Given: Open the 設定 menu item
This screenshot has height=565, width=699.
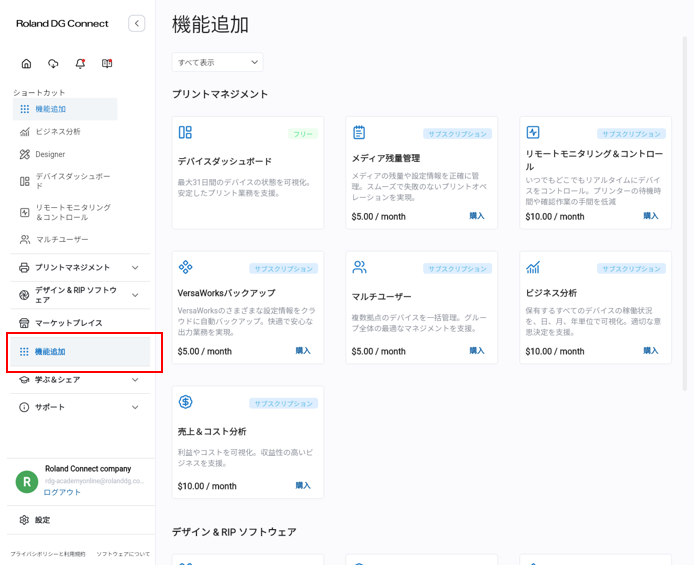Looking at the screenshot, I should click(43, 520).
